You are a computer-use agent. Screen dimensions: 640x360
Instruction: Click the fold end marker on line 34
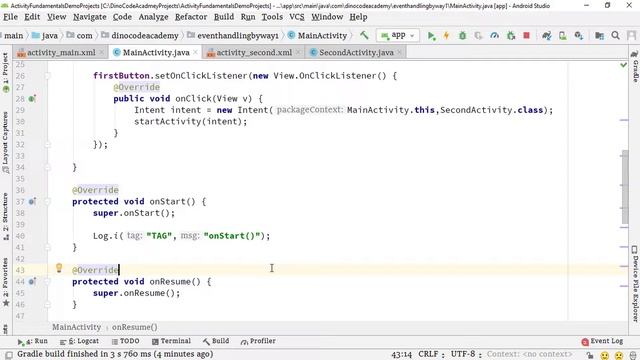tap(47, 167)
